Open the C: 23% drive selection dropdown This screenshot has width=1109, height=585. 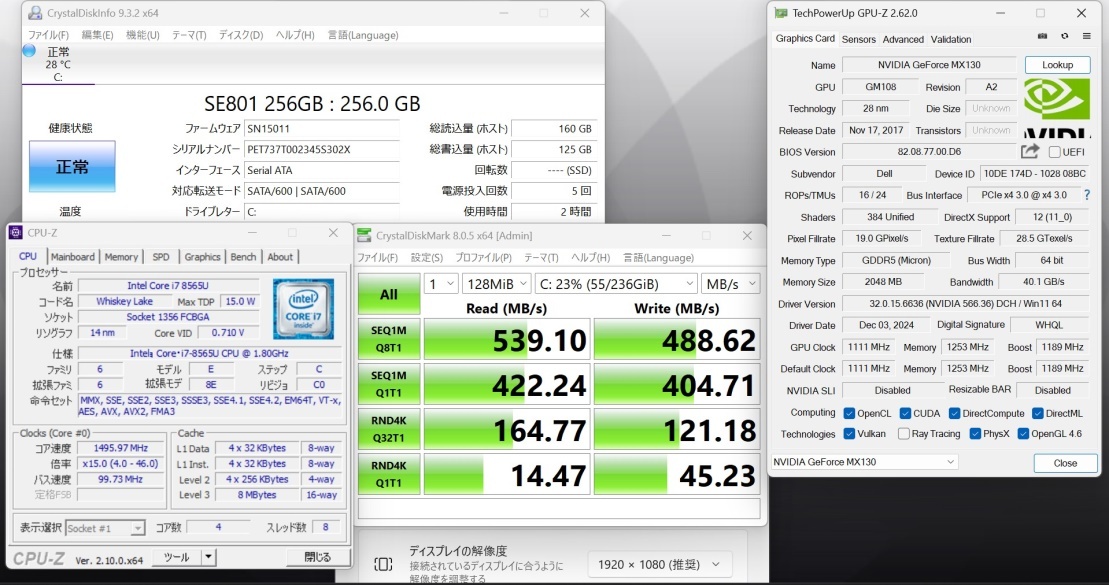click(x=617, y=284)
